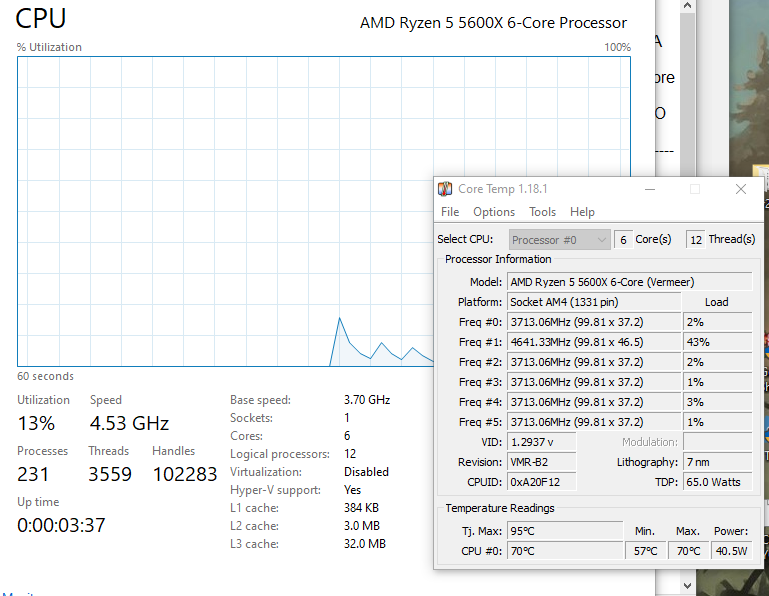Click the L1 cache value 384 KB
769x596 pixels.
click(361, 508)
